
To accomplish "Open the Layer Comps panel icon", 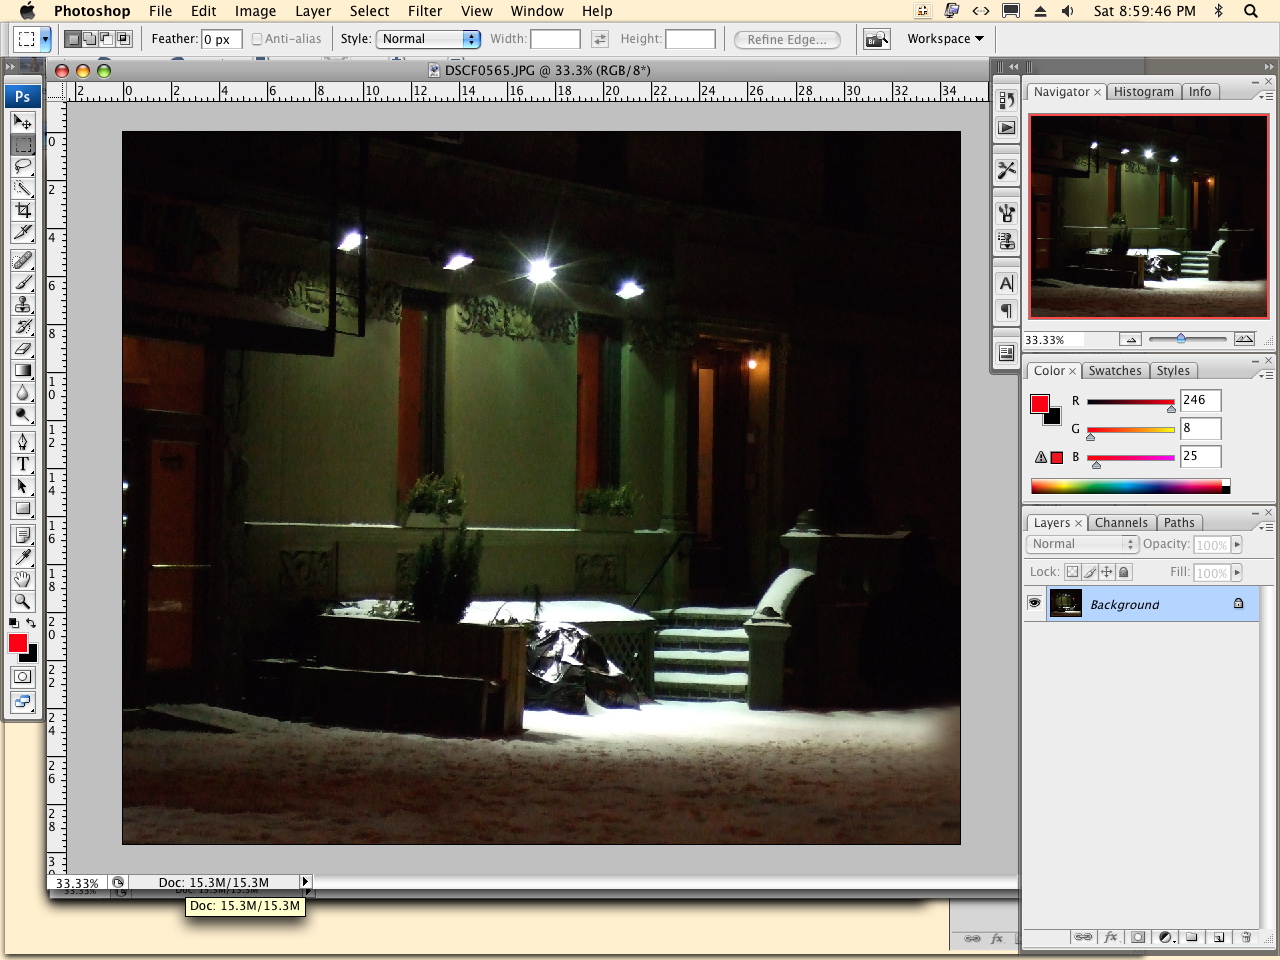I will point(1007,353).
